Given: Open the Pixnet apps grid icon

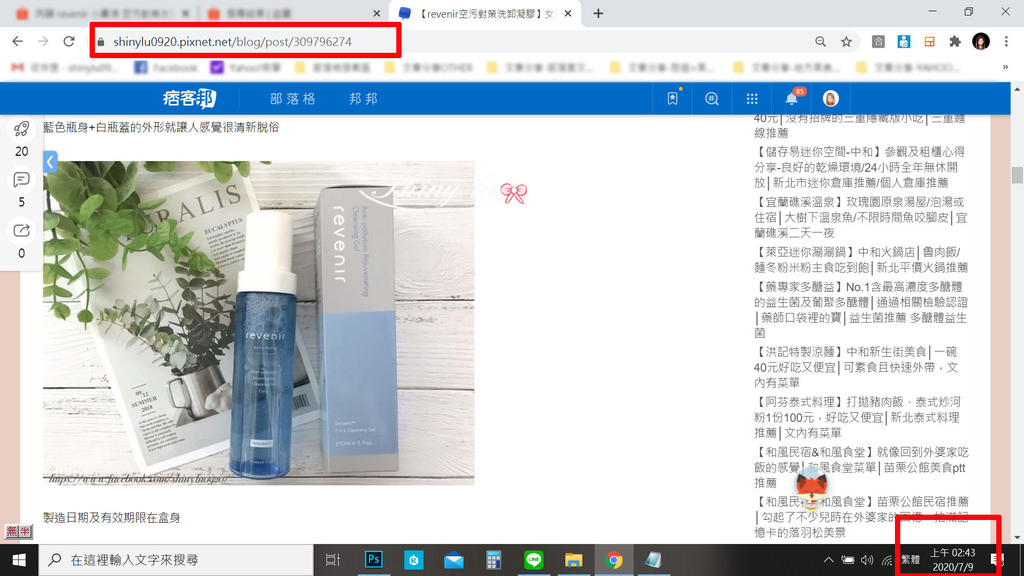Looking at the screenshot, I should pyautogui.click(x=752, y=99).
